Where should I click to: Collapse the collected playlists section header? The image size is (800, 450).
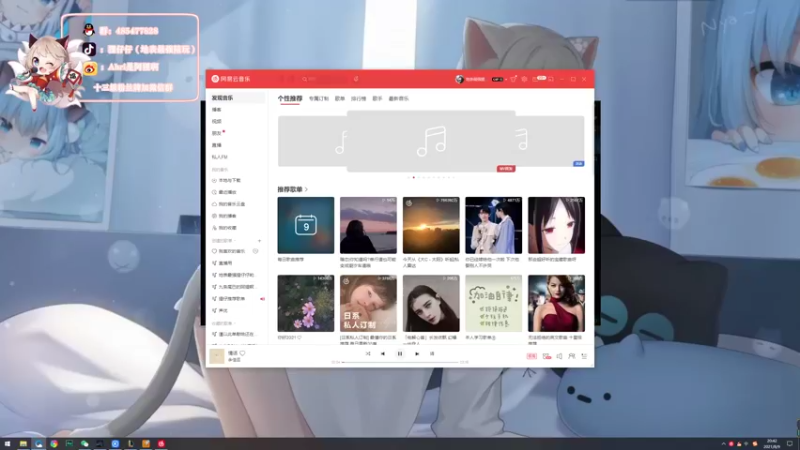click(x=223, y=323)
